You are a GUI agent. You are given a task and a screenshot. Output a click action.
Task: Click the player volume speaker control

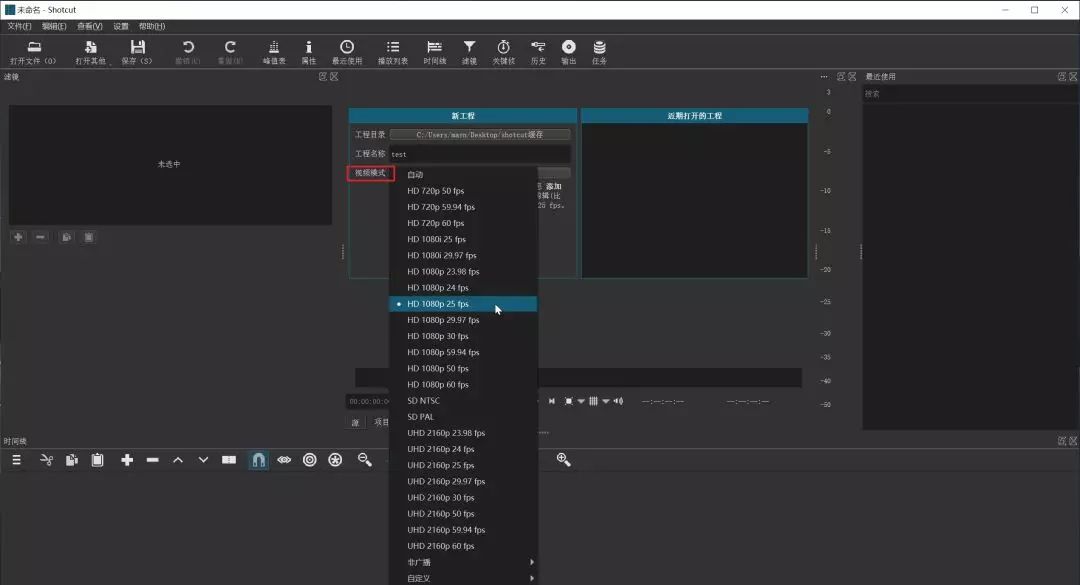618,401
